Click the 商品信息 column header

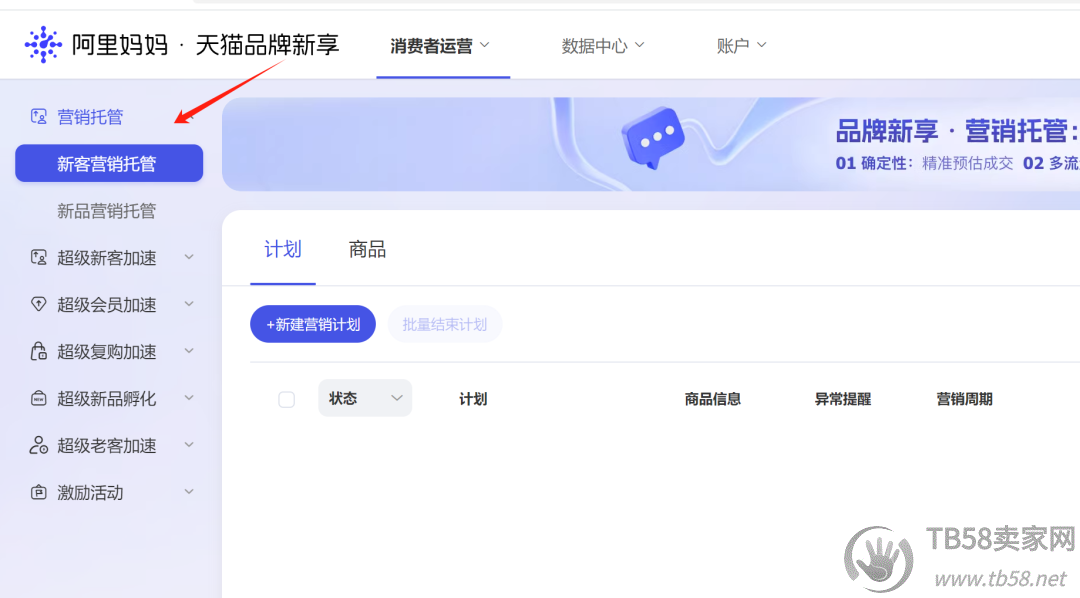coord(712,399)
